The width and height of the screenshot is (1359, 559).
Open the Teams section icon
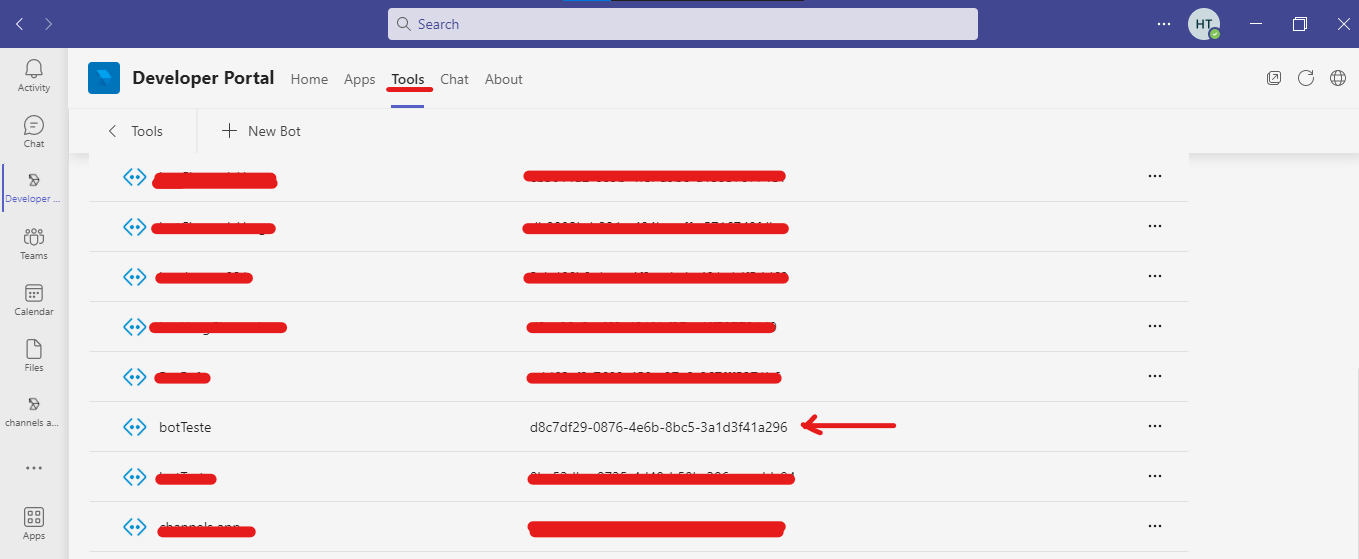click(x=34, y=244)
